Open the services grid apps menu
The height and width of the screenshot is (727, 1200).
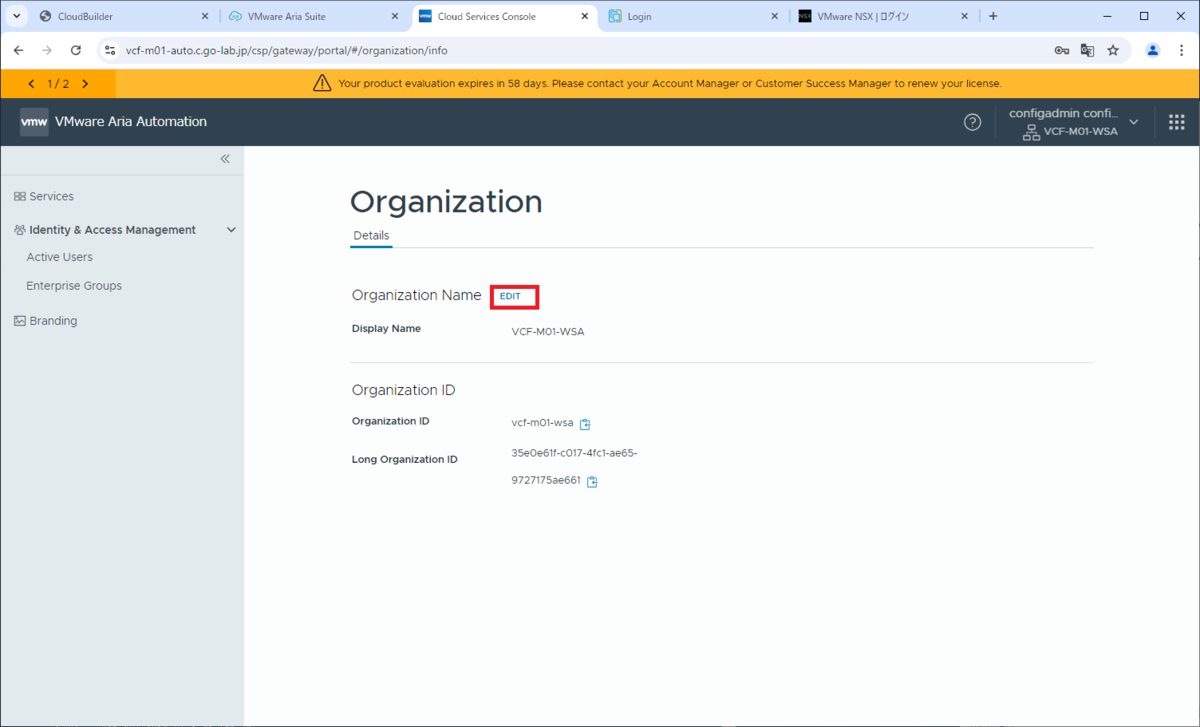point(1176,122)
